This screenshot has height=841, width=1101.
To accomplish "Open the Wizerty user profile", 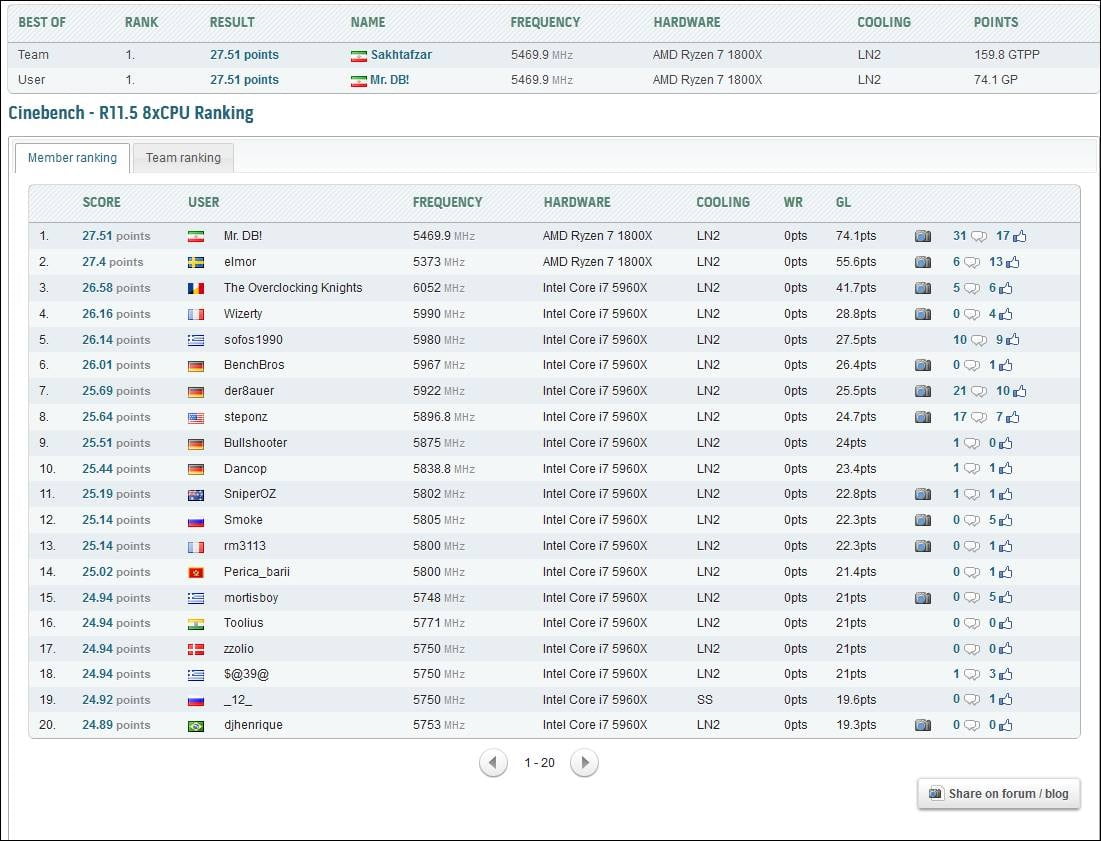I will click(243, 314).
